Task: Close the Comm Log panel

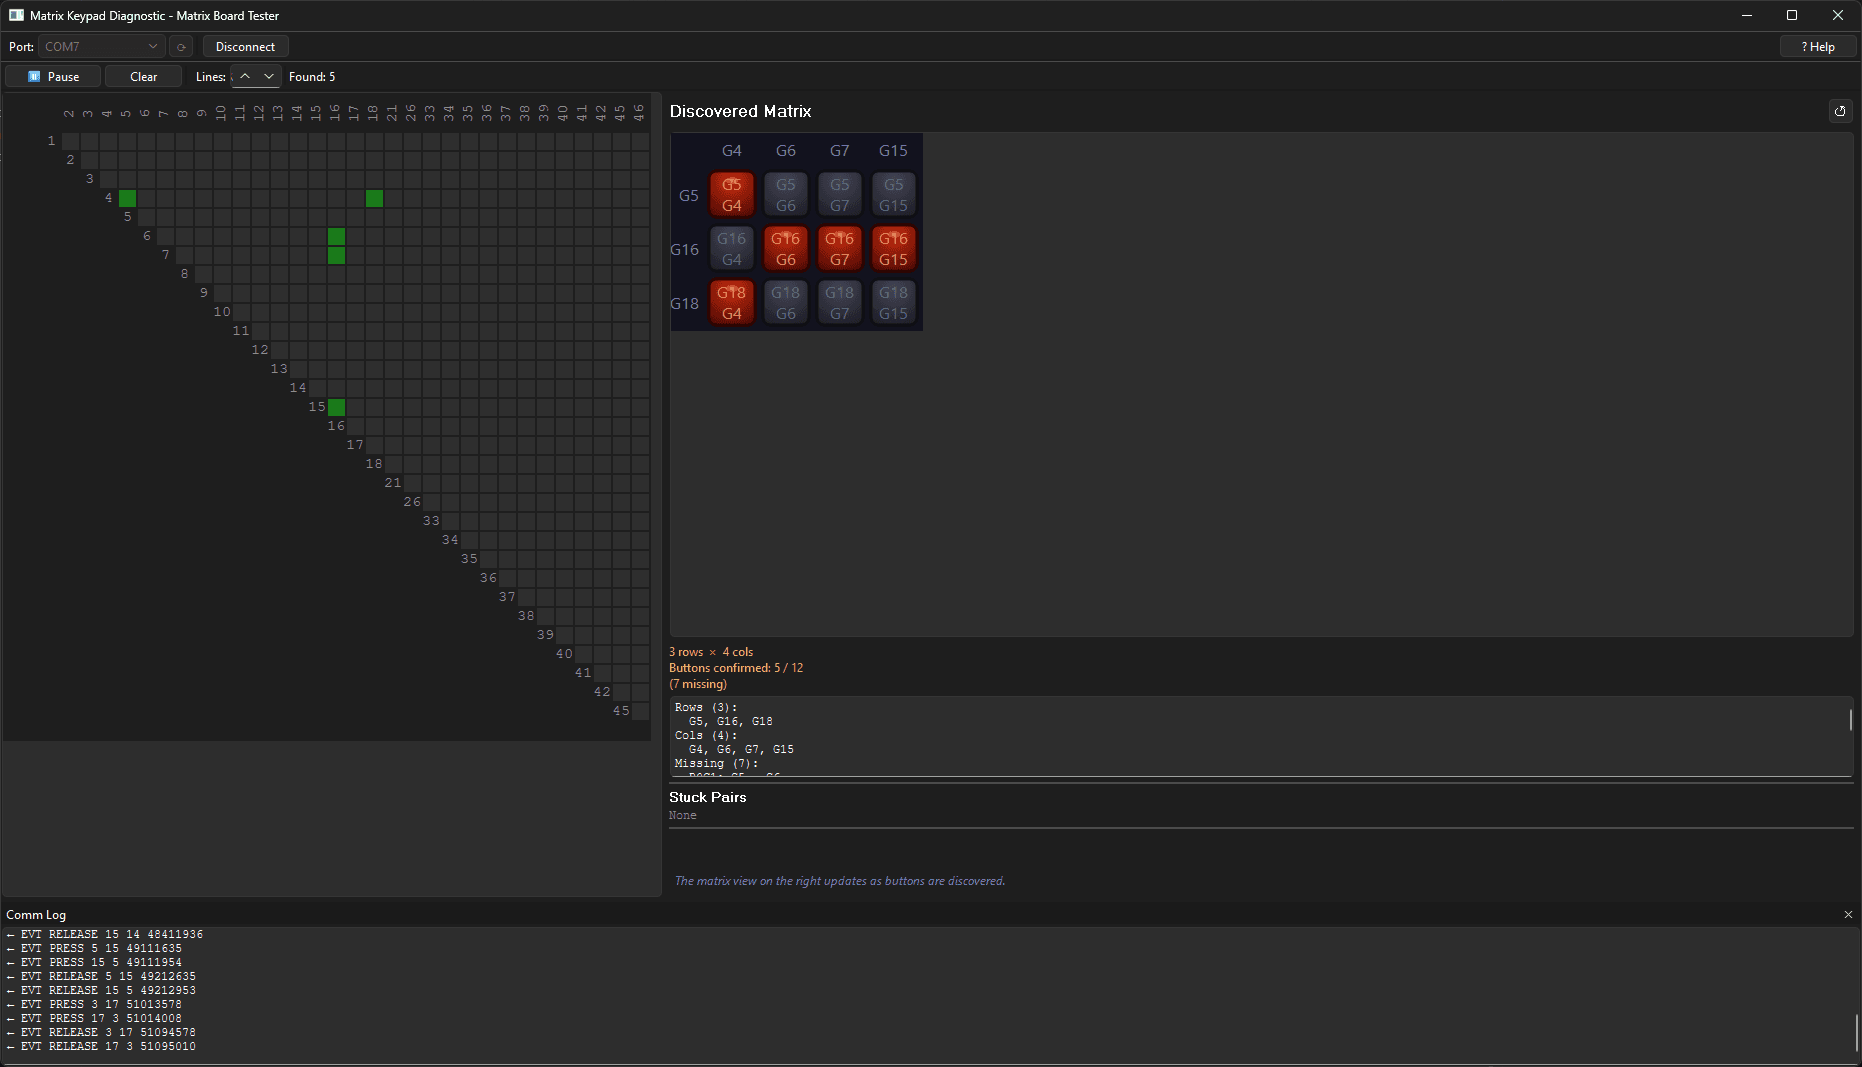Action: (1848, 915)
